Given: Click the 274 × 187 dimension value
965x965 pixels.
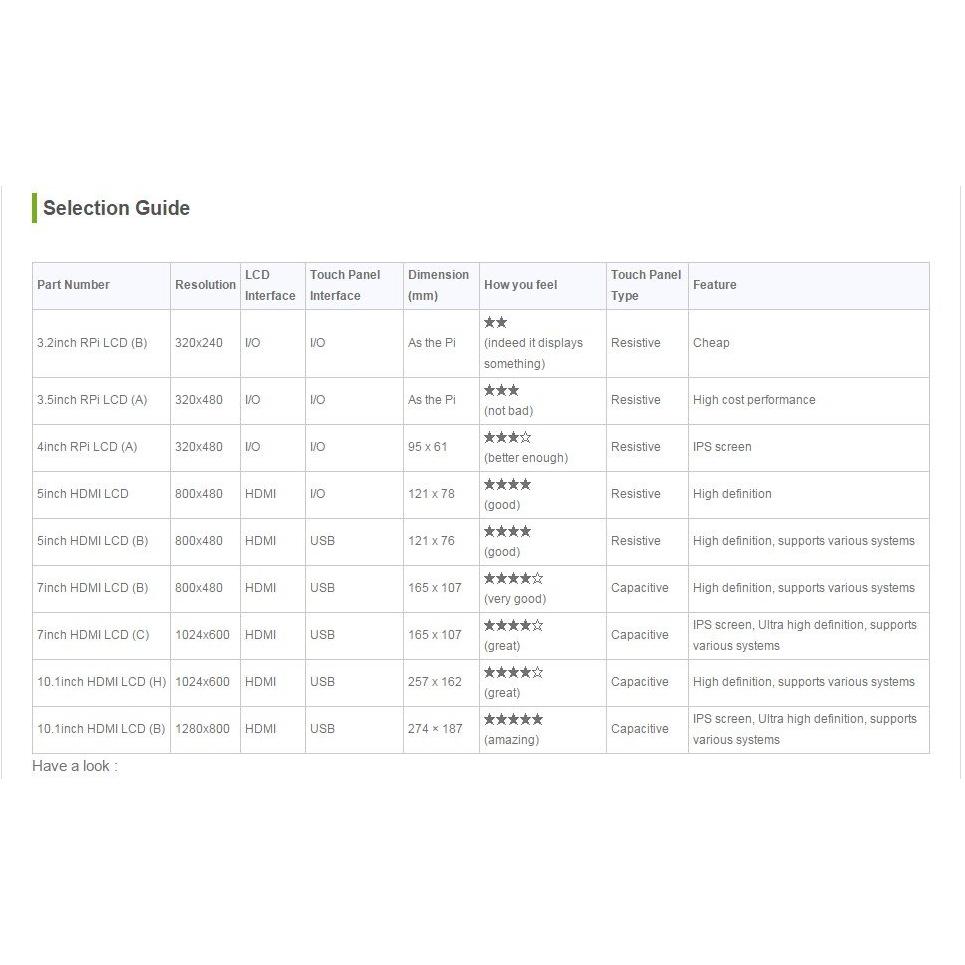Looking at the screenshot, I should [434, 729].
